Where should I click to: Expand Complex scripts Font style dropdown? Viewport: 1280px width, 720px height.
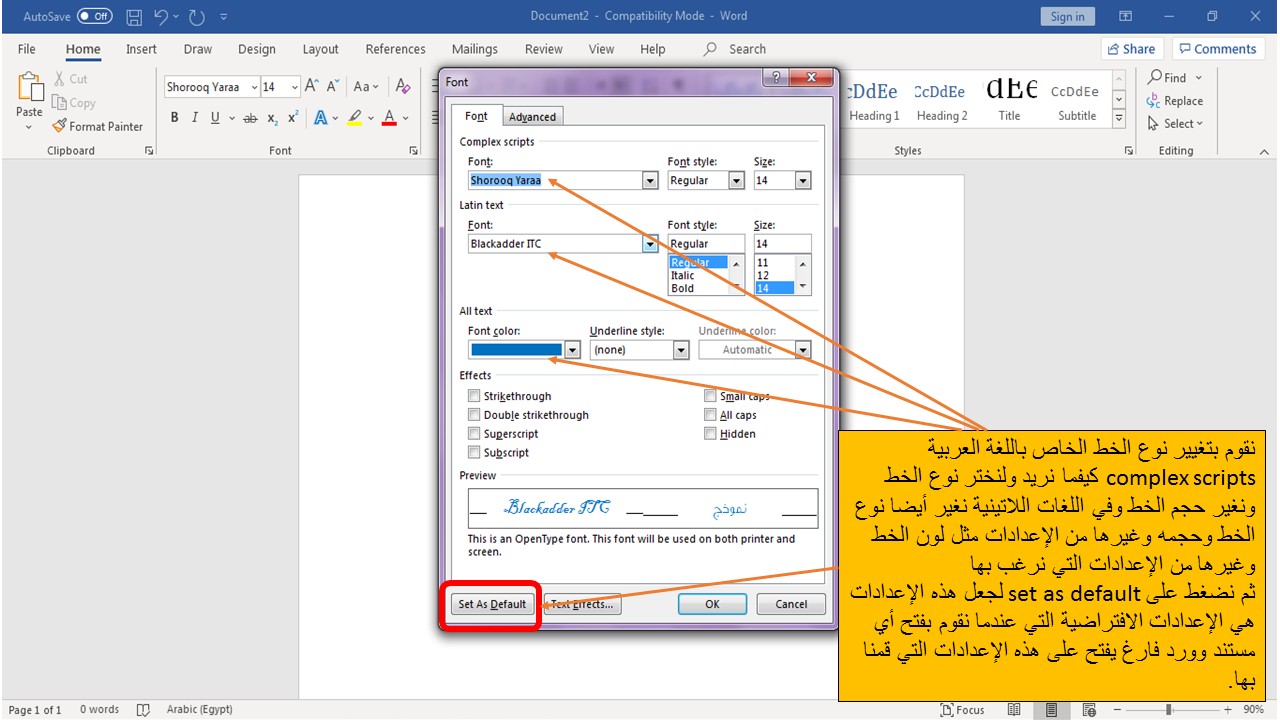737,181
